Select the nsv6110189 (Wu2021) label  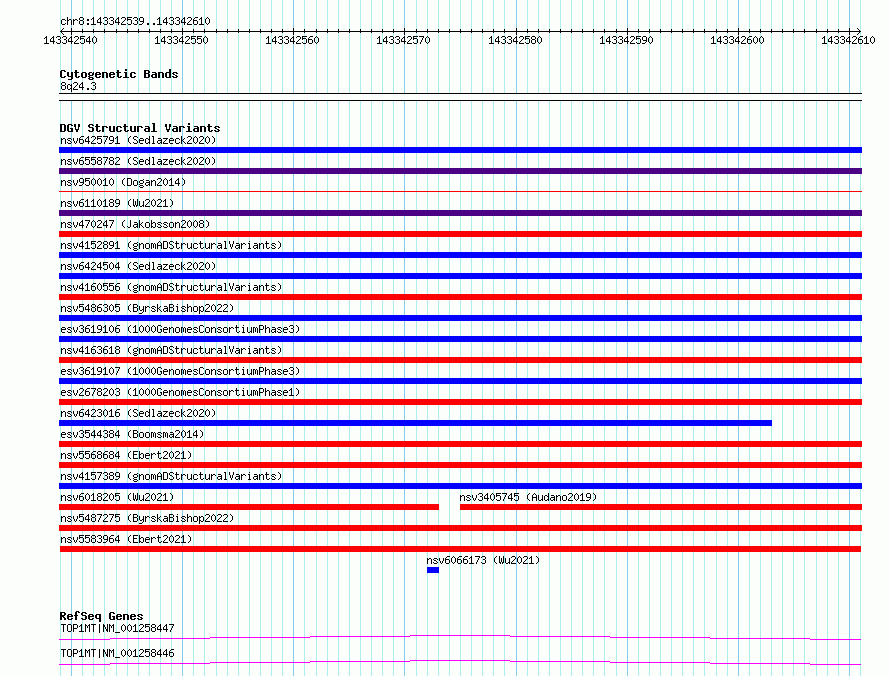pyautogui.click(x=117, y=203)
